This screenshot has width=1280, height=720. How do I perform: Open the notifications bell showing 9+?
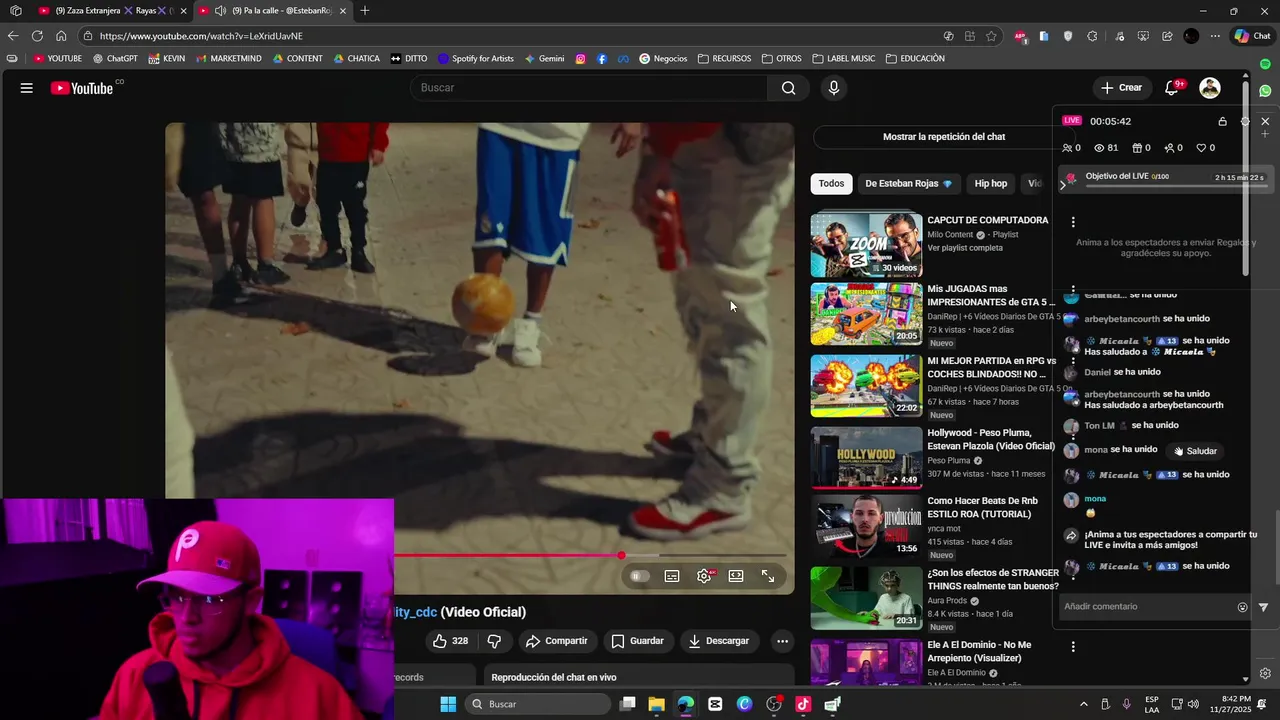click(x=1172, y=88)
